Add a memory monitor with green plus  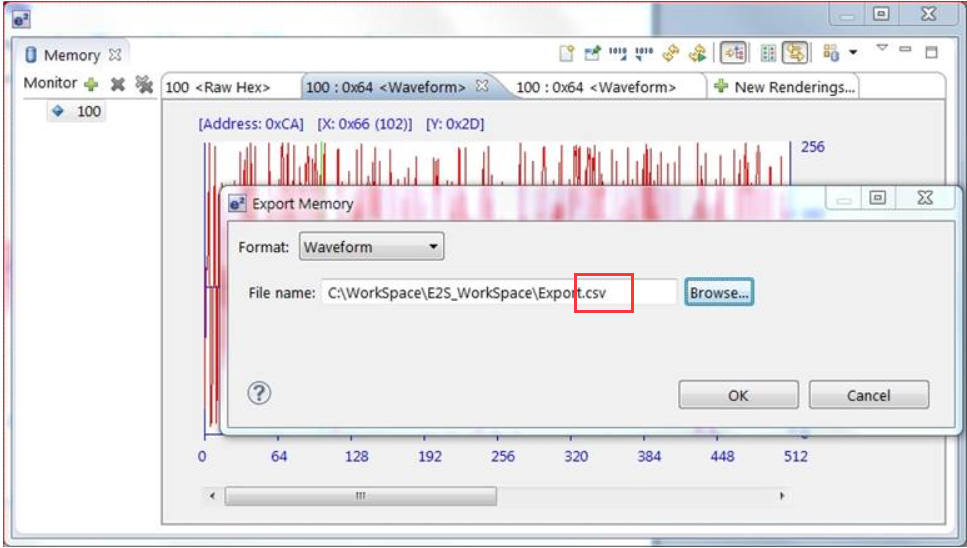point(91,84)
